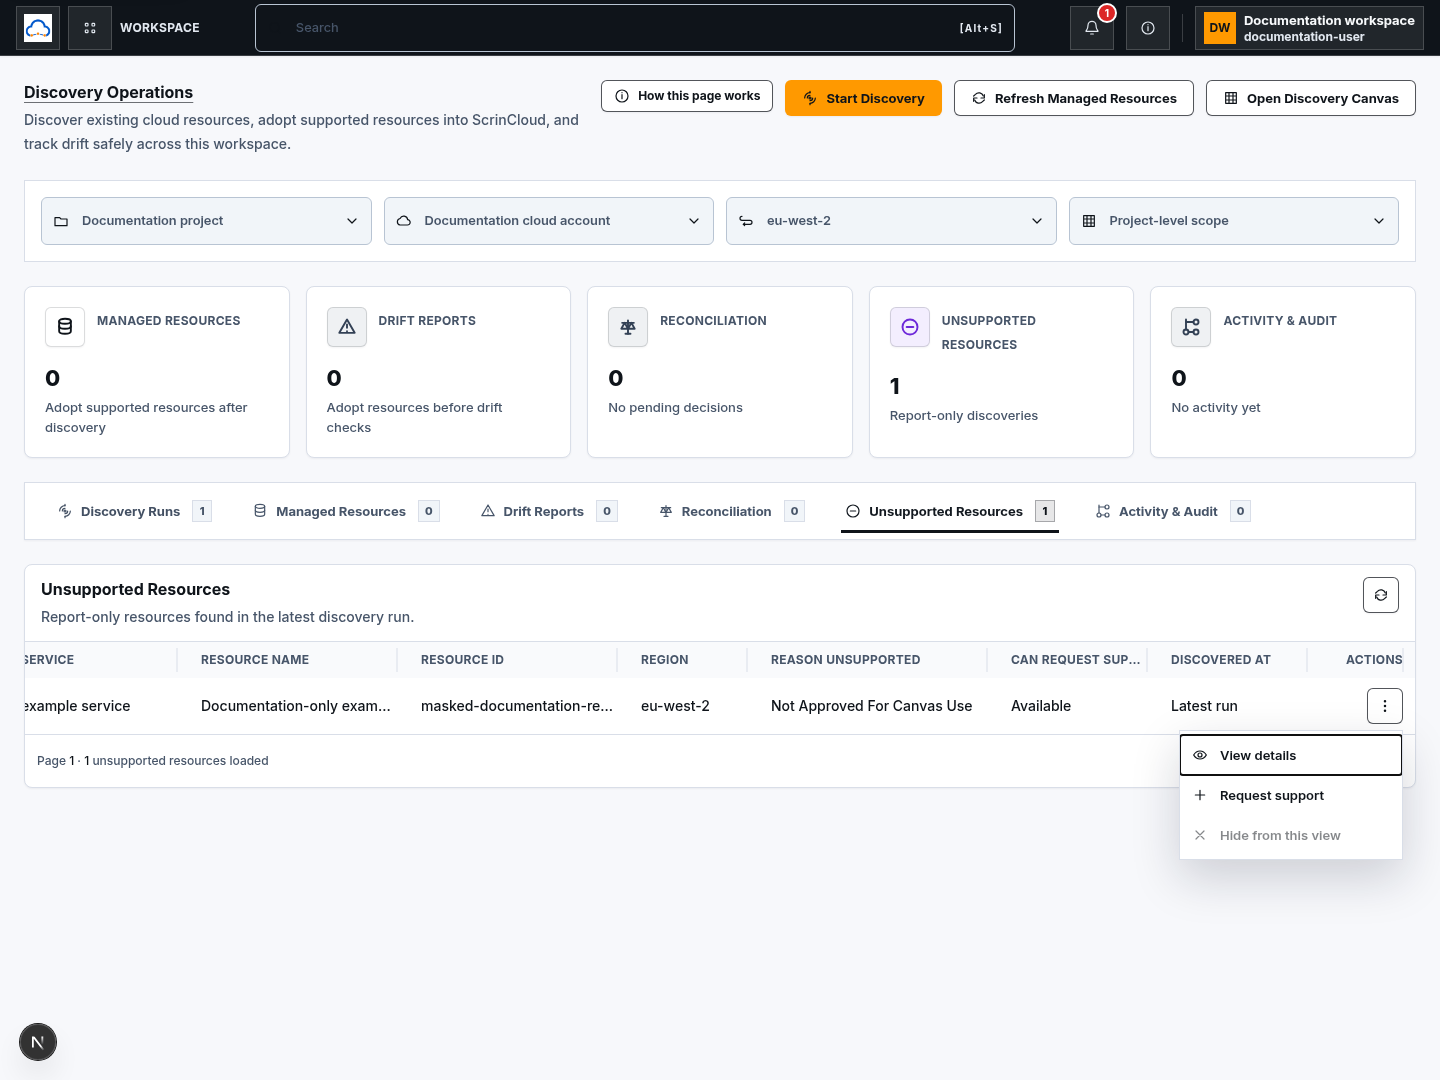
Task: Expand the Documentation project dropdown chevron
Action: [352, 221]
